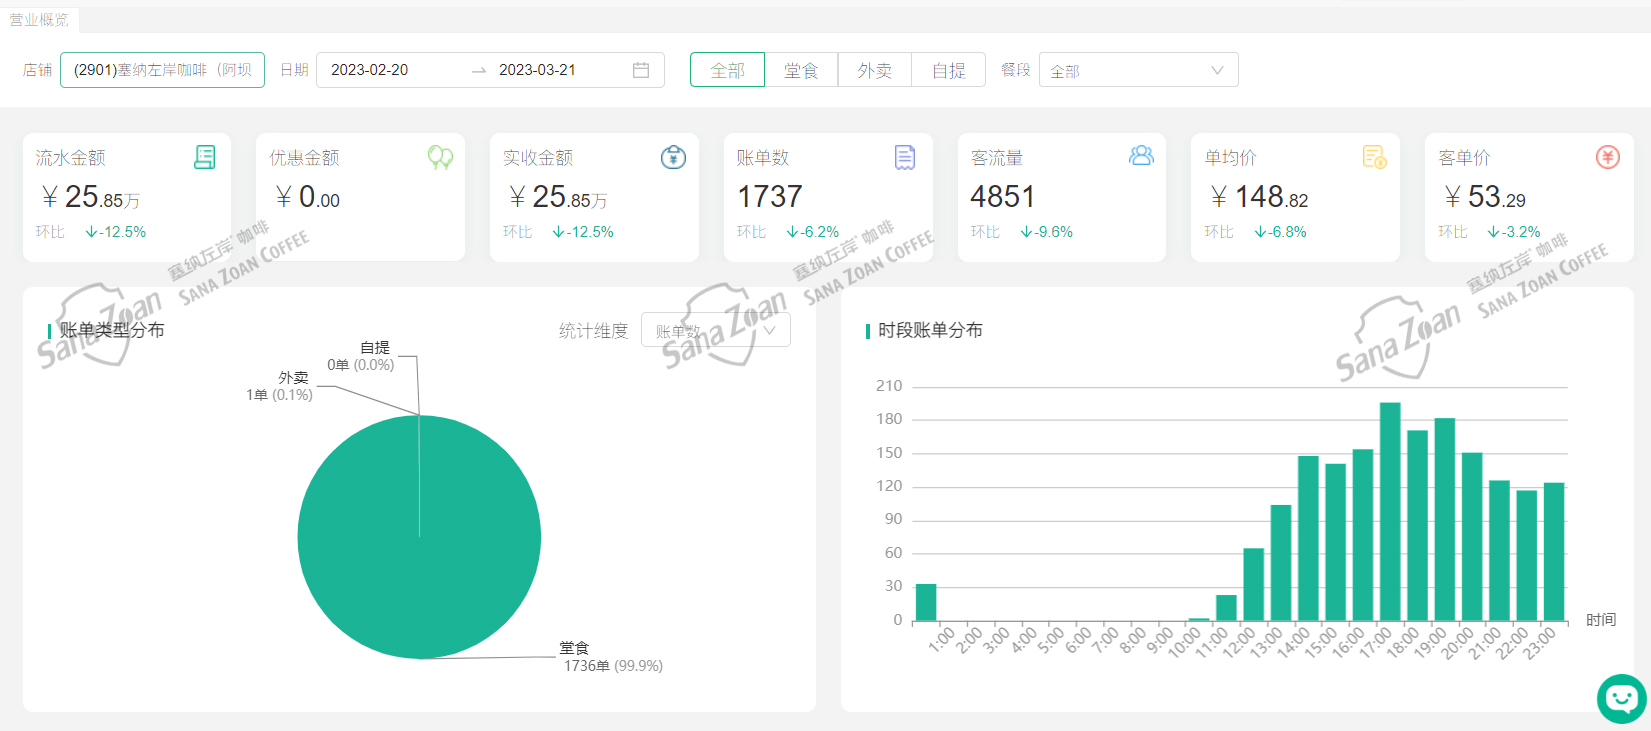Click the document icon on 账单数 card
Viewport: 1651px width, 731px height.
tap(905, 157)
